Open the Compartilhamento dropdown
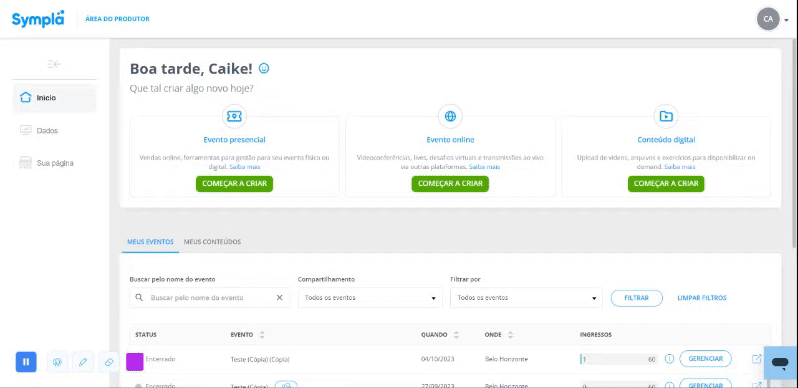798x388 pixels. tap(370, 298)
